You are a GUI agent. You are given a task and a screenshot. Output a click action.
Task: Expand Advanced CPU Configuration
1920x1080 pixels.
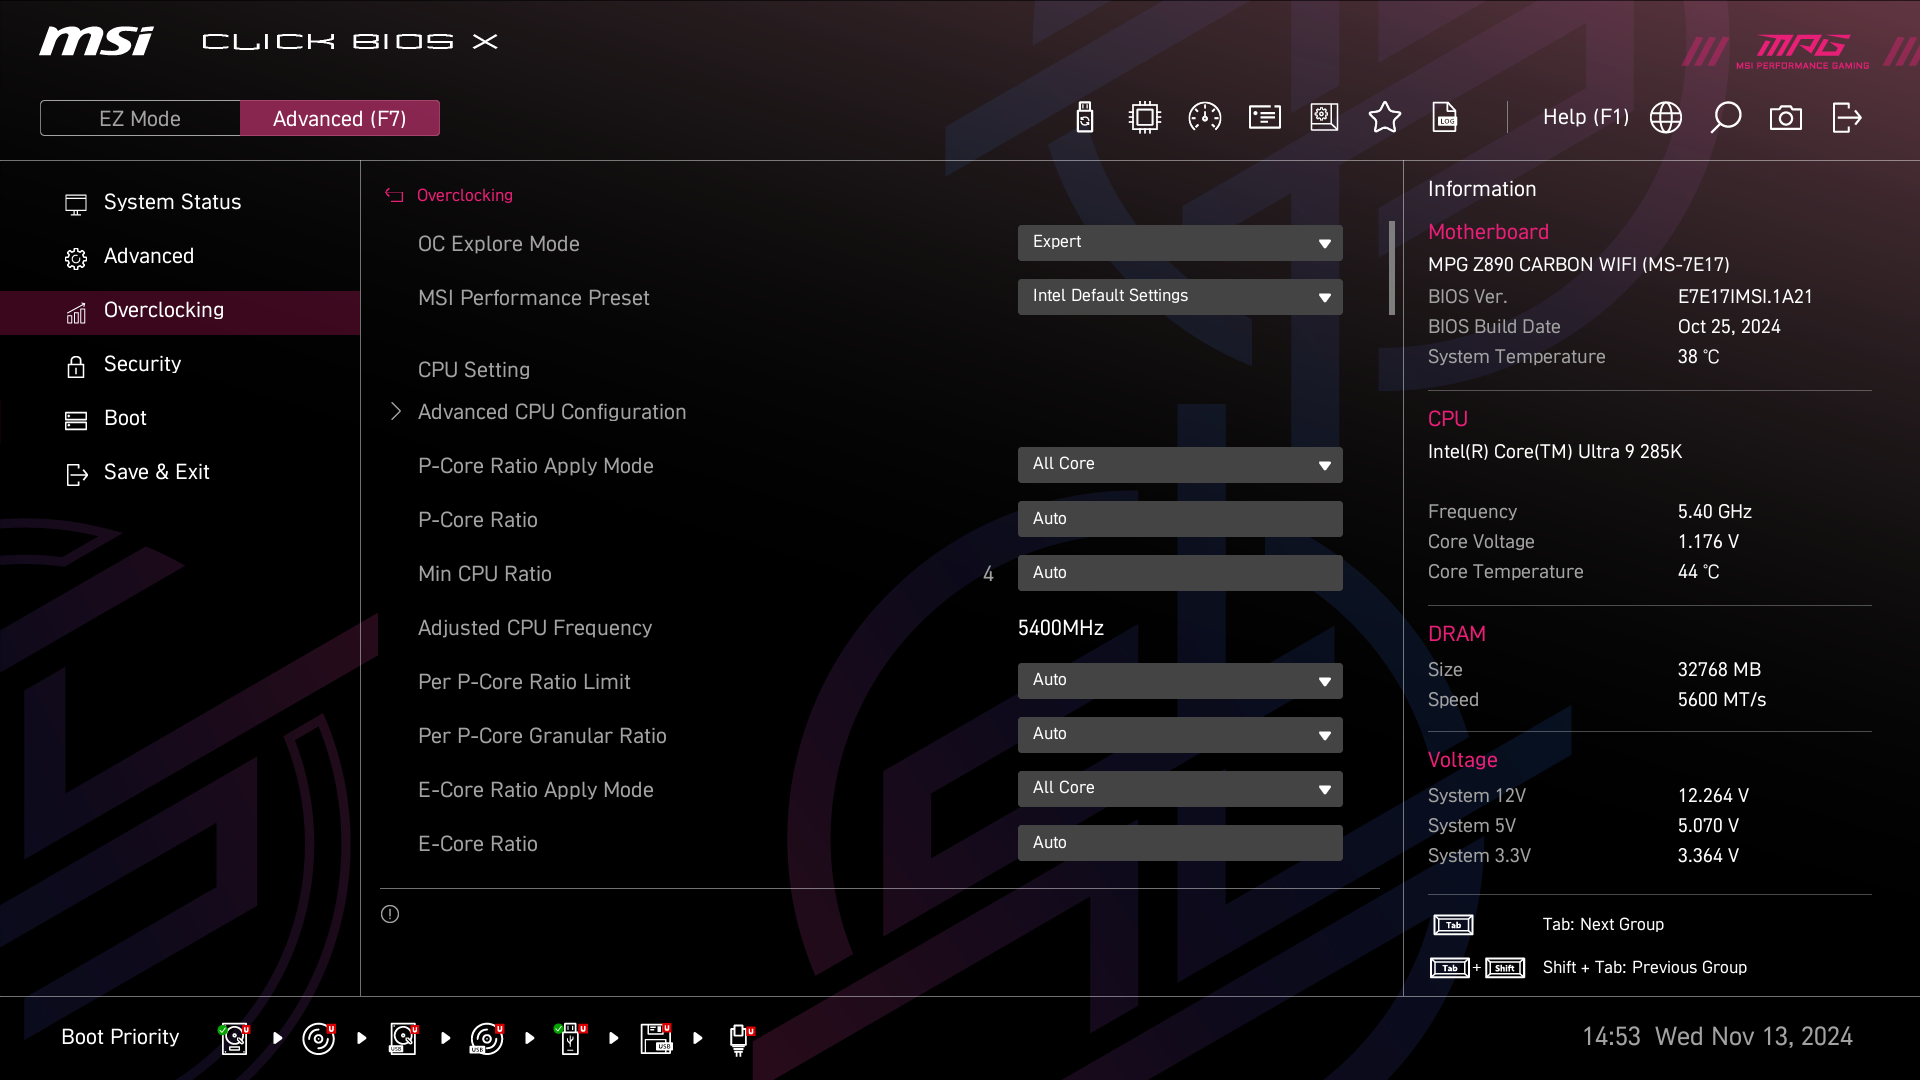(551, 412)
